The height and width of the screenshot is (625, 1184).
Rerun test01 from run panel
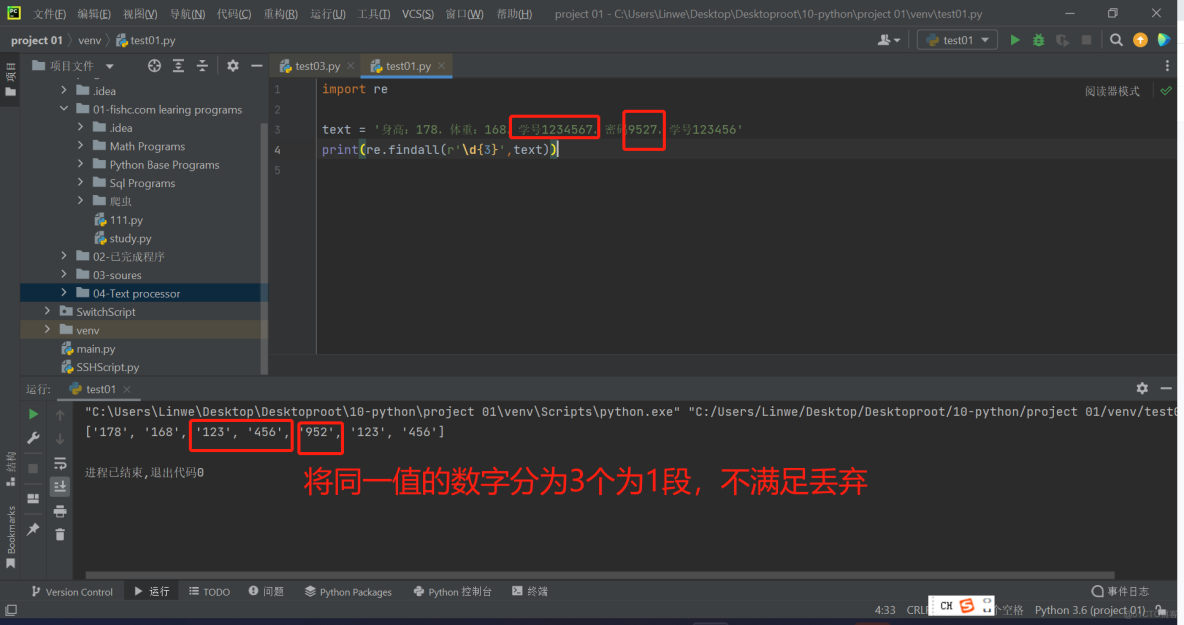click(33, 414)
